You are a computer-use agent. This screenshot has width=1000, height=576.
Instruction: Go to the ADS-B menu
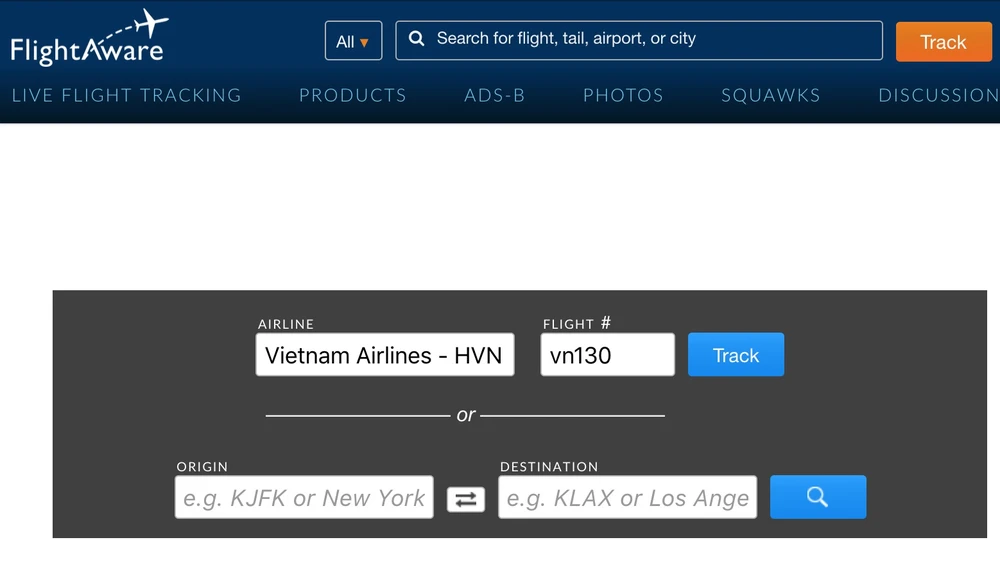(x=494, y=96)
